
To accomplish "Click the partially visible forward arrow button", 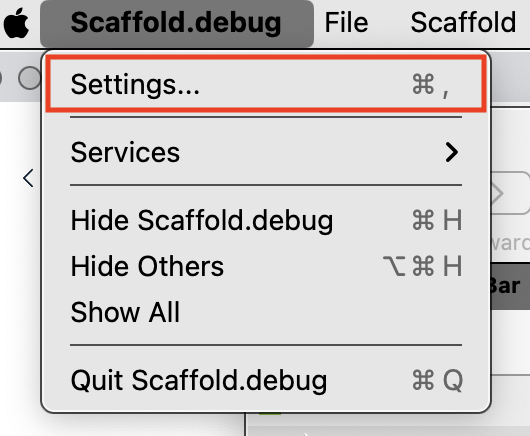I will [510, 193].
